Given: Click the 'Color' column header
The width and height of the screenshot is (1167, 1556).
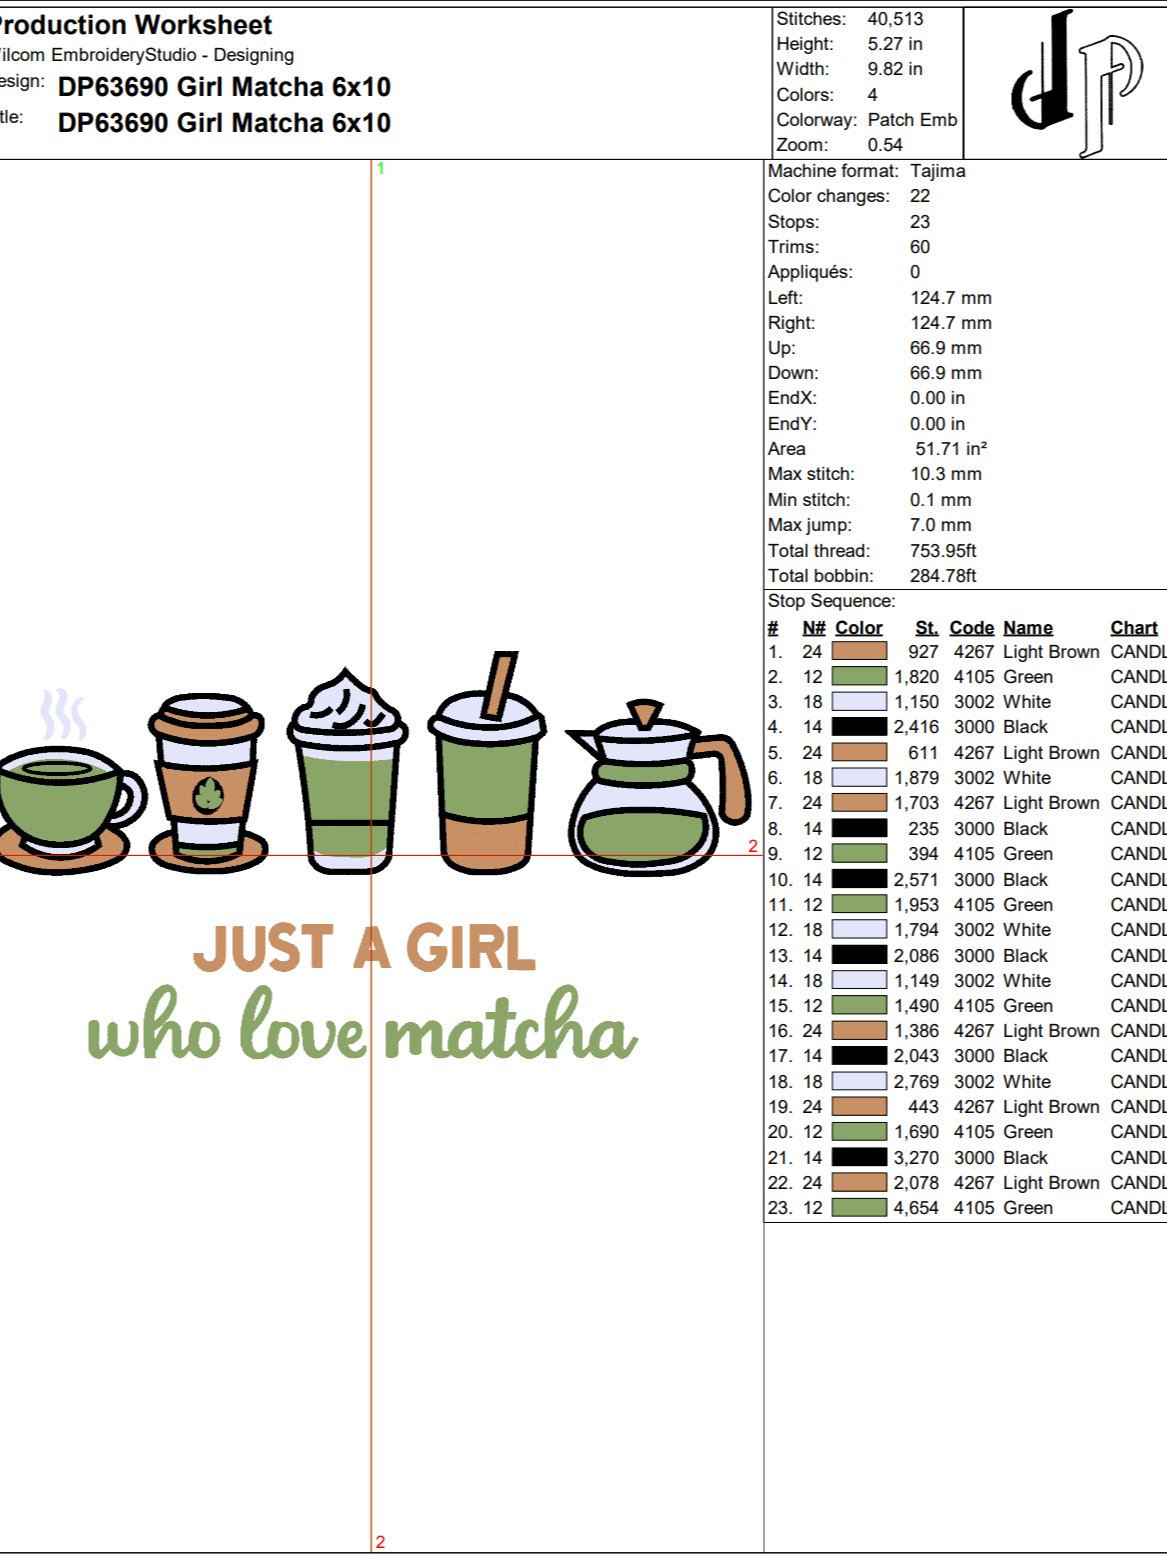Looking at the screenshot, I should pyautogui.click(x=859, y=627).
